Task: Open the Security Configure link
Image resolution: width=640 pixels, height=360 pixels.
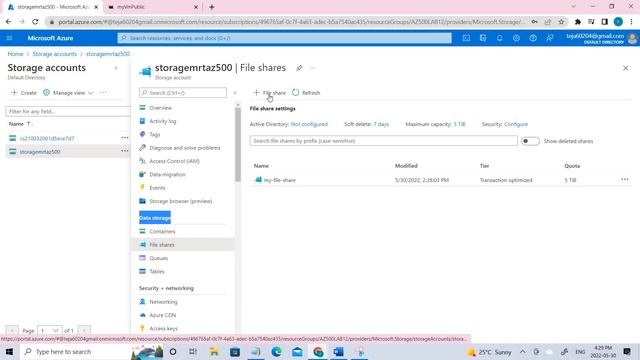Action: [x=516, y=124]
